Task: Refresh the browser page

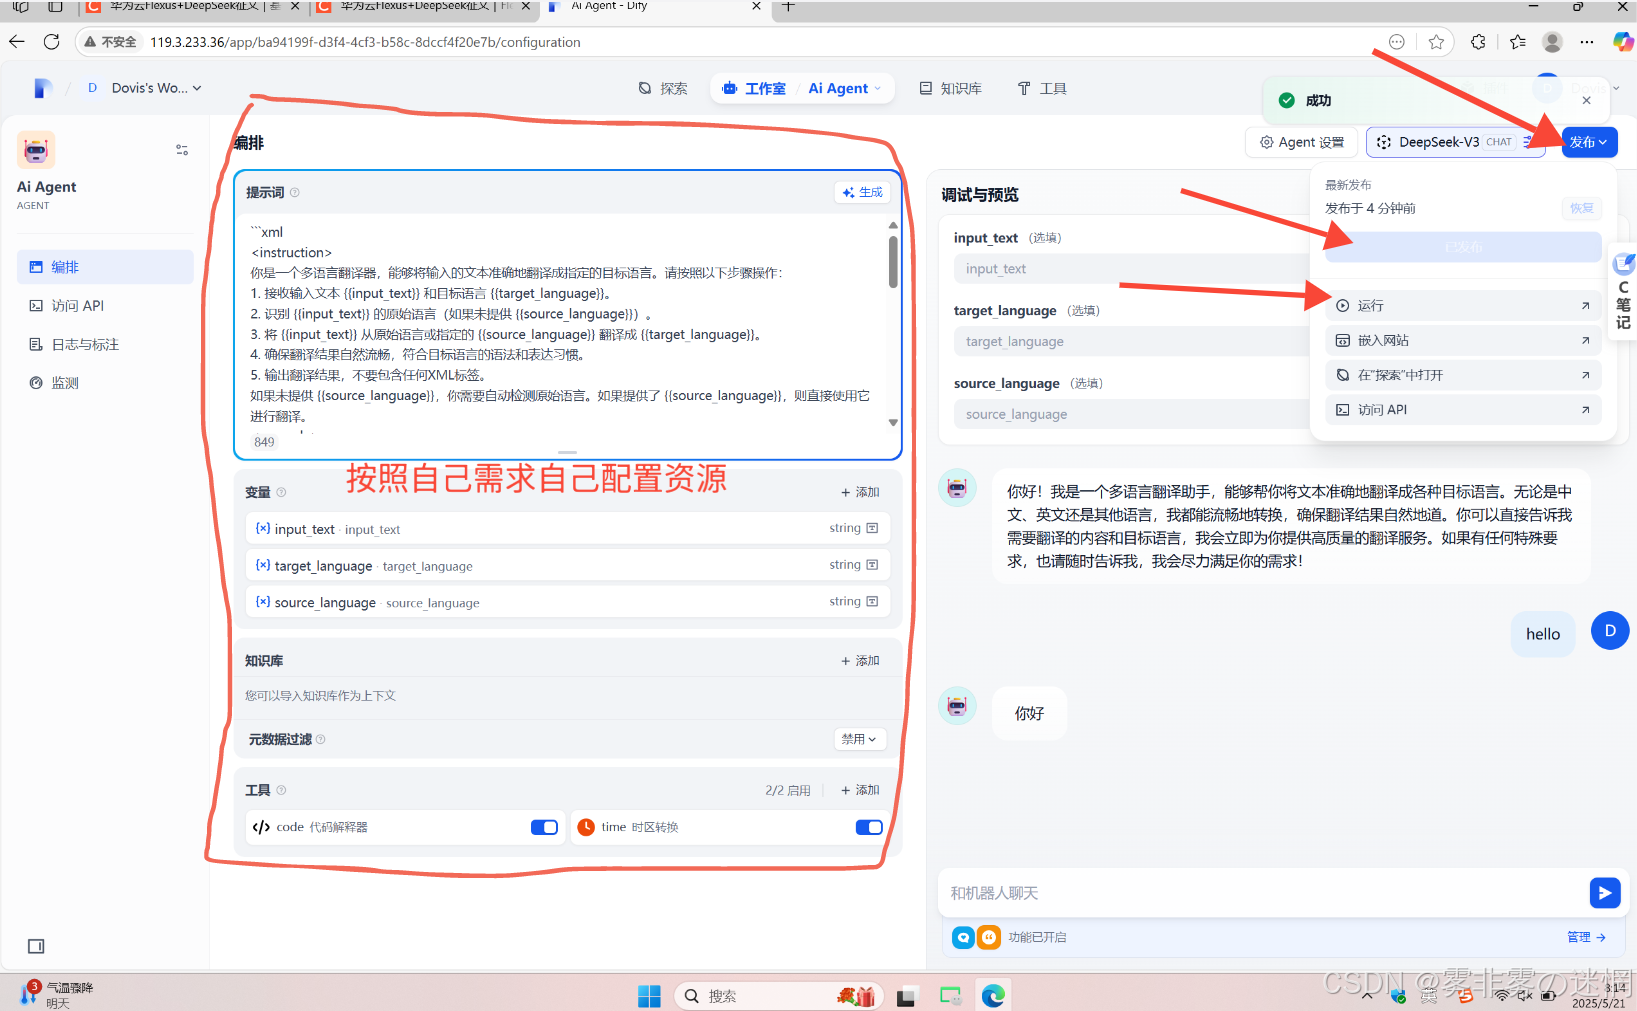Action: tap(52, 42)
